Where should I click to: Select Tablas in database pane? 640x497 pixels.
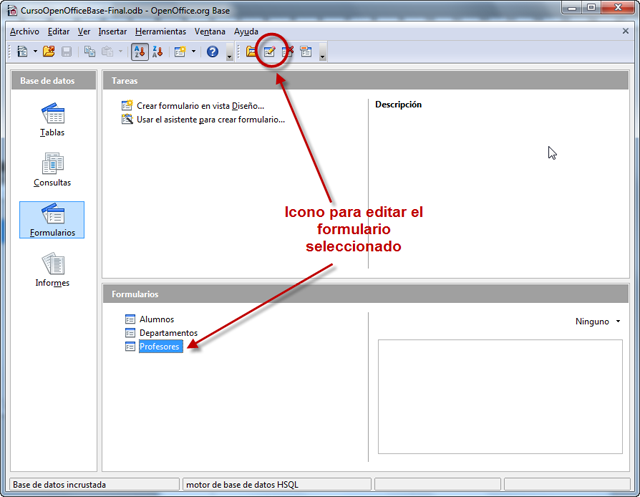[x=52, y=120]
